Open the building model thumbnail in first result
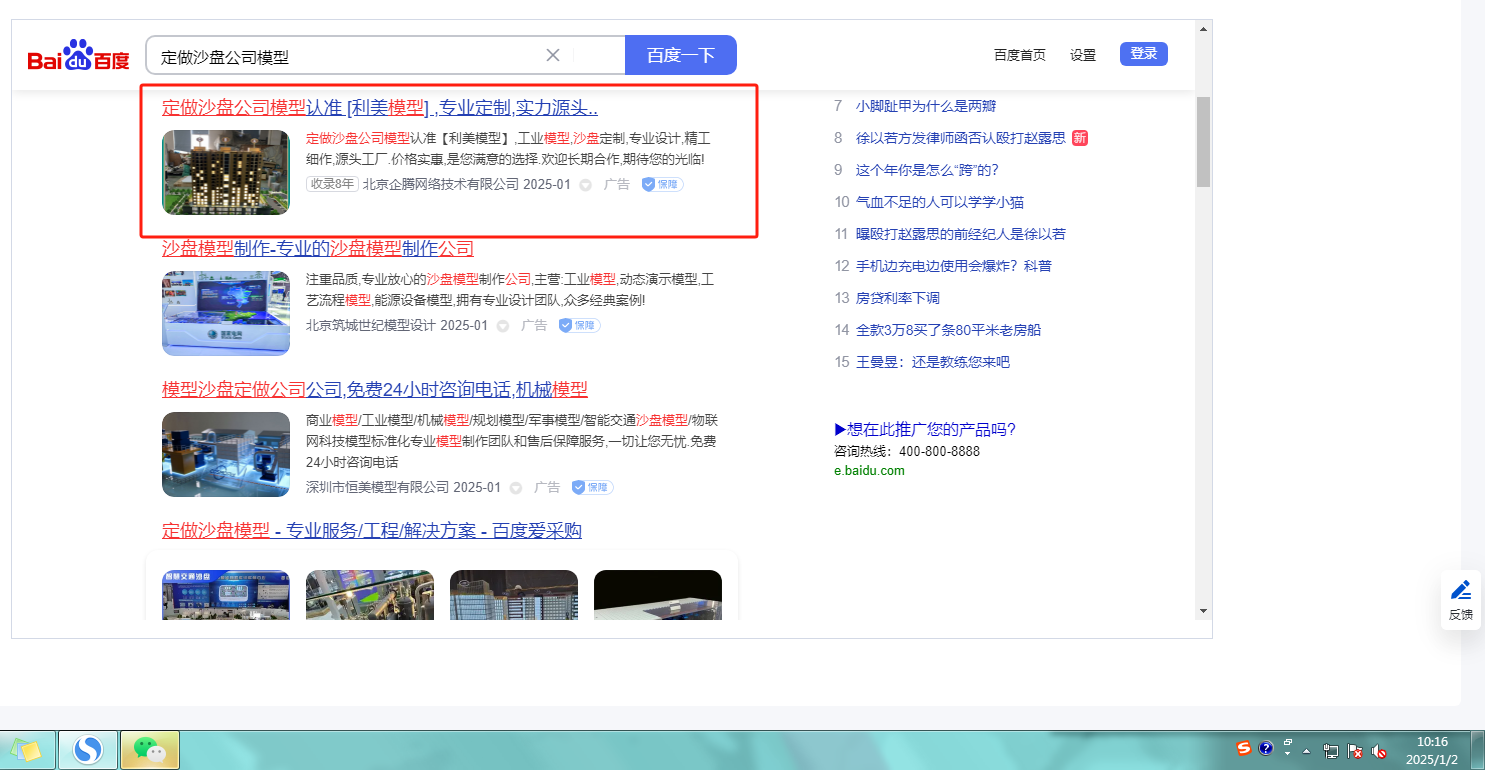1485x770 pixels. tap(226, 172)
